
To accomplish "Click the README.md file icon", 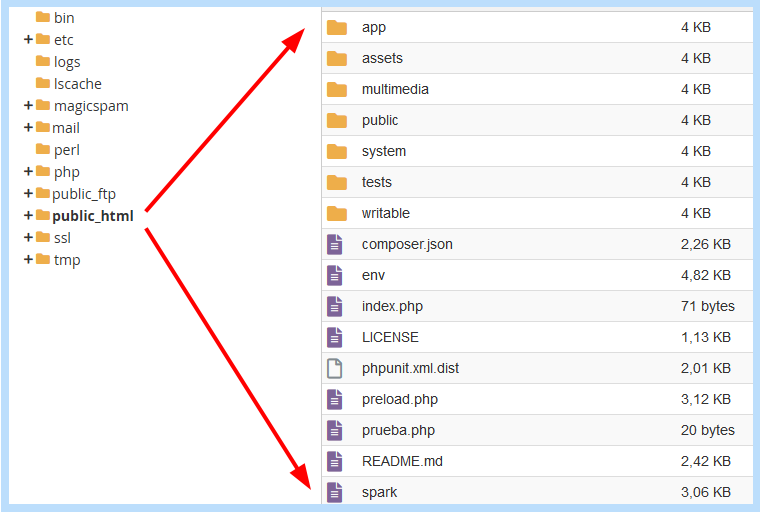I will (334, 462).
